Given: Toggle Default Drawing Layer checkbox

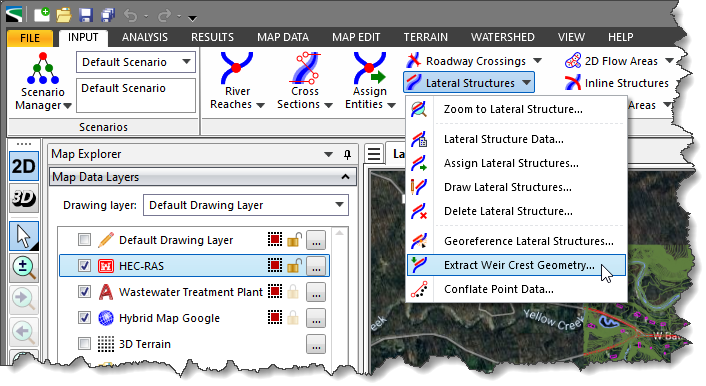Looking at the screenshot, I should pos(84,240).
